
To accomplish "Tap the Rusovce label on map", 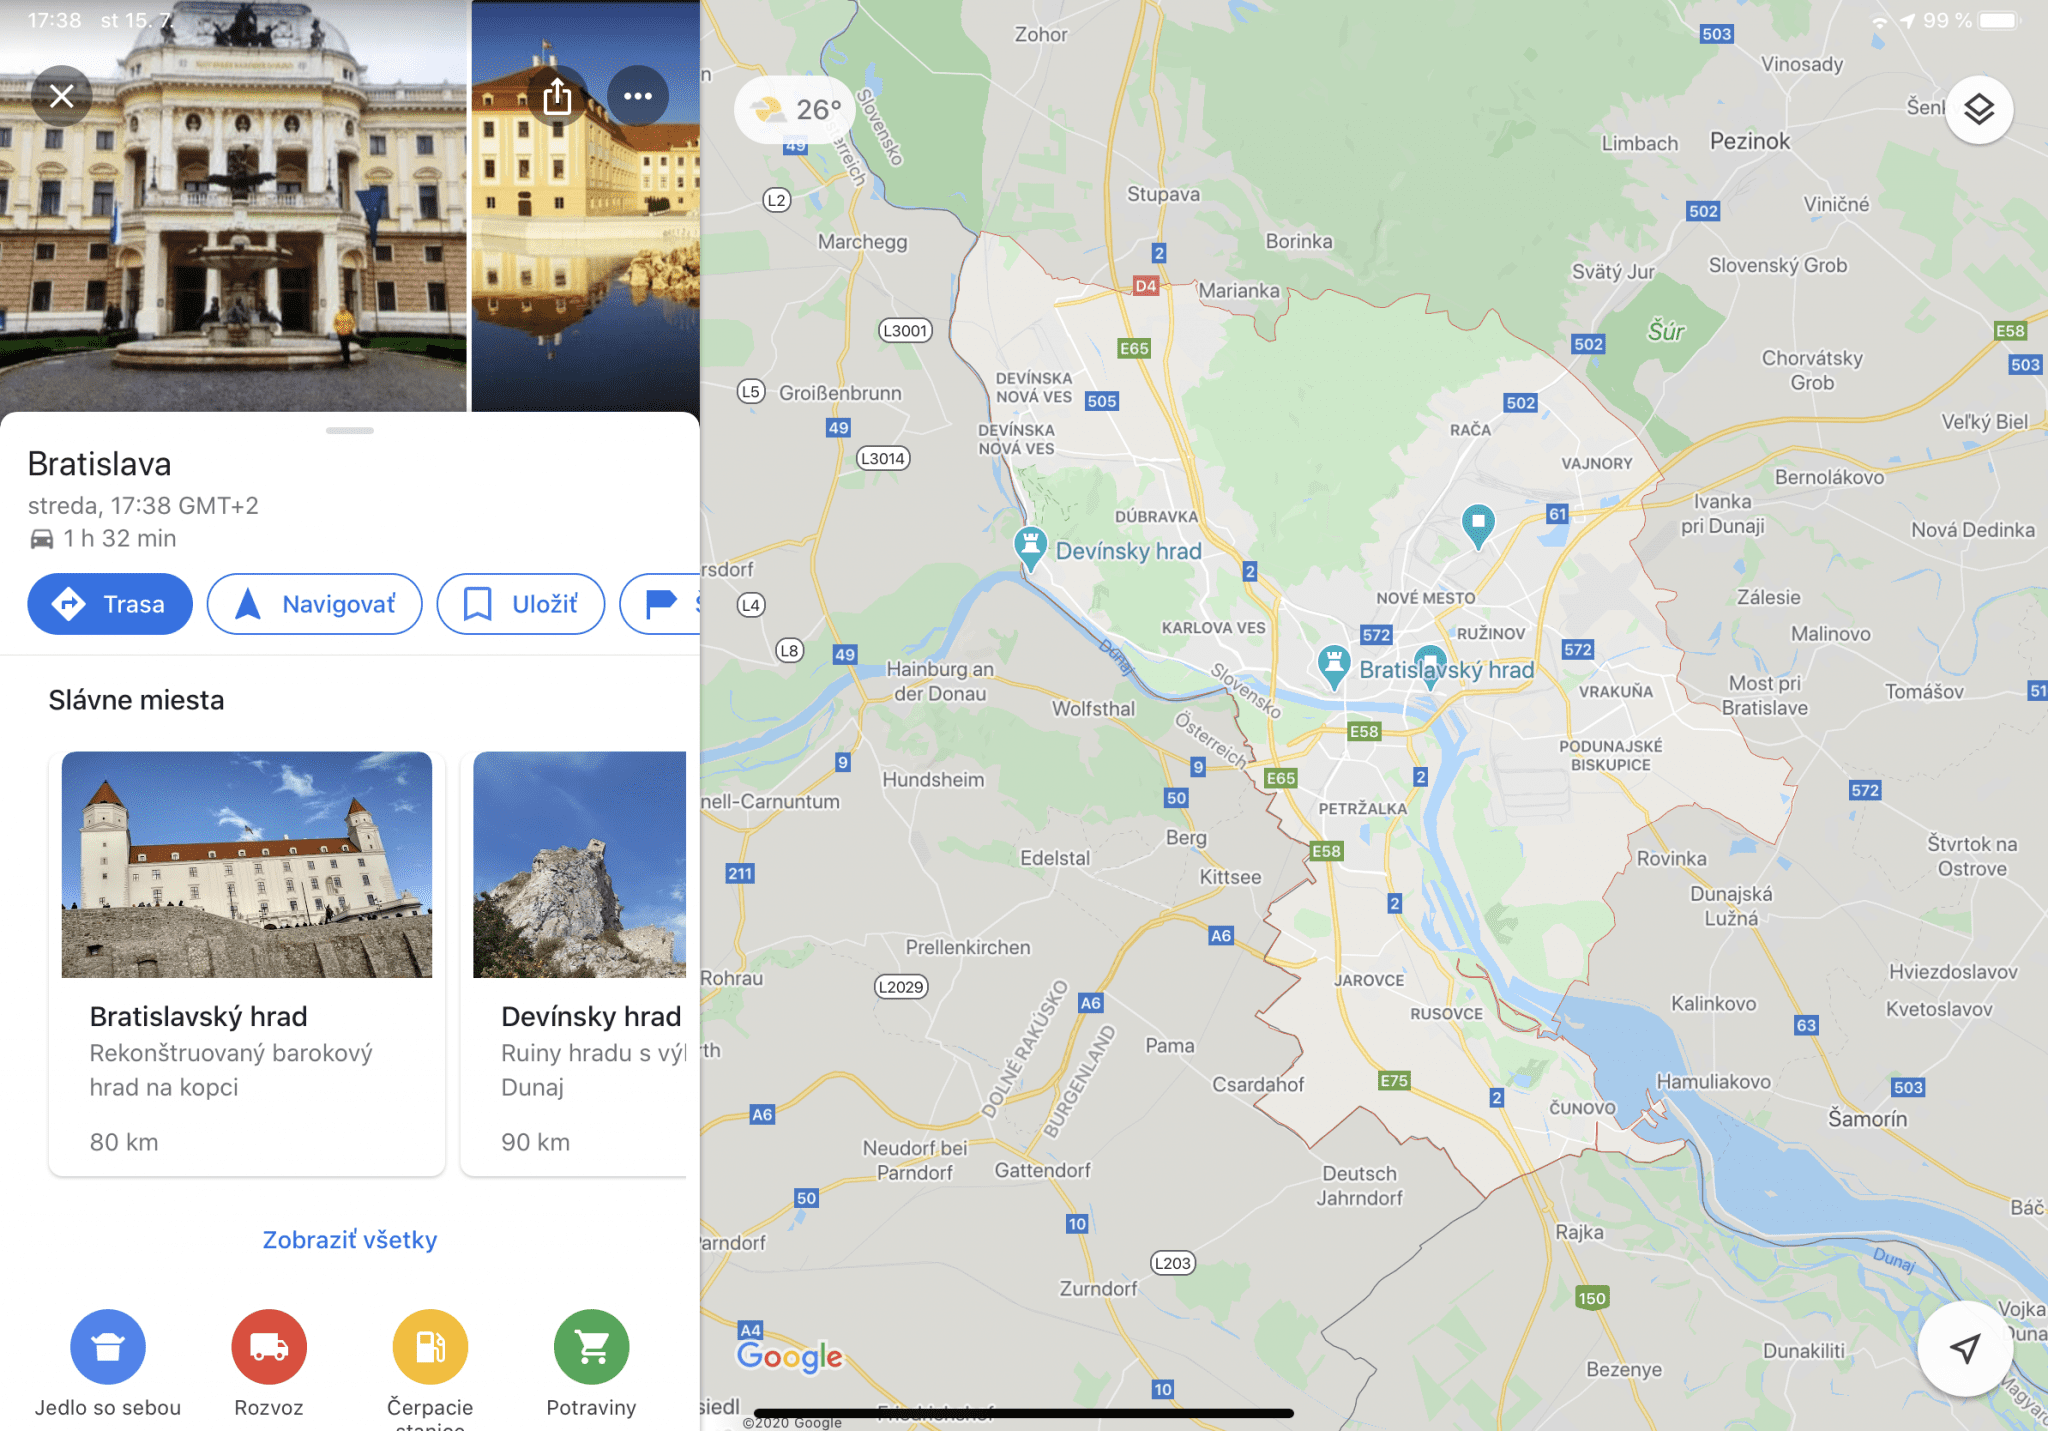I will click(x=1446, y=1014).
